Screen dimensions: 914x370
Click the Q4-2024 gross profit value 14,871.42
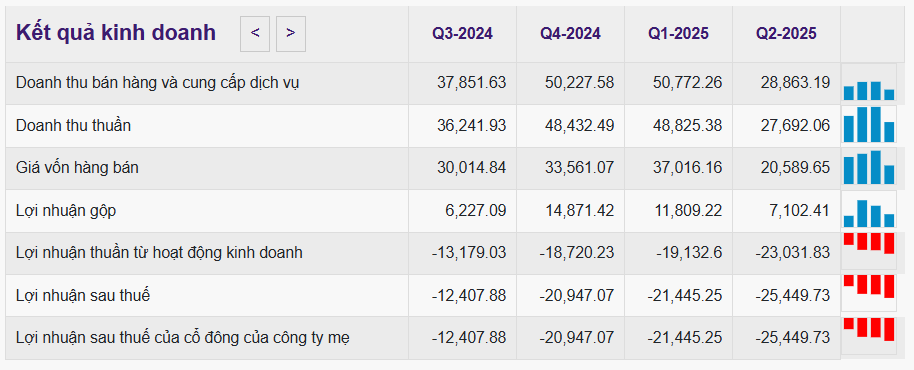[x=580, y=210]
